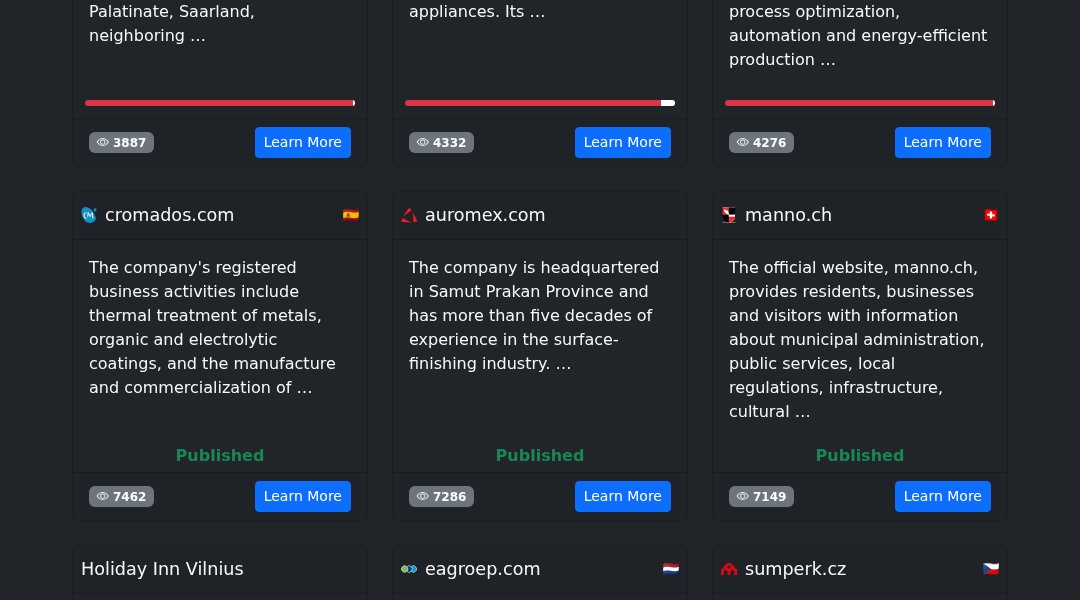Click the 7149 view count badge
1080x600 pixels.
(761, 497)
